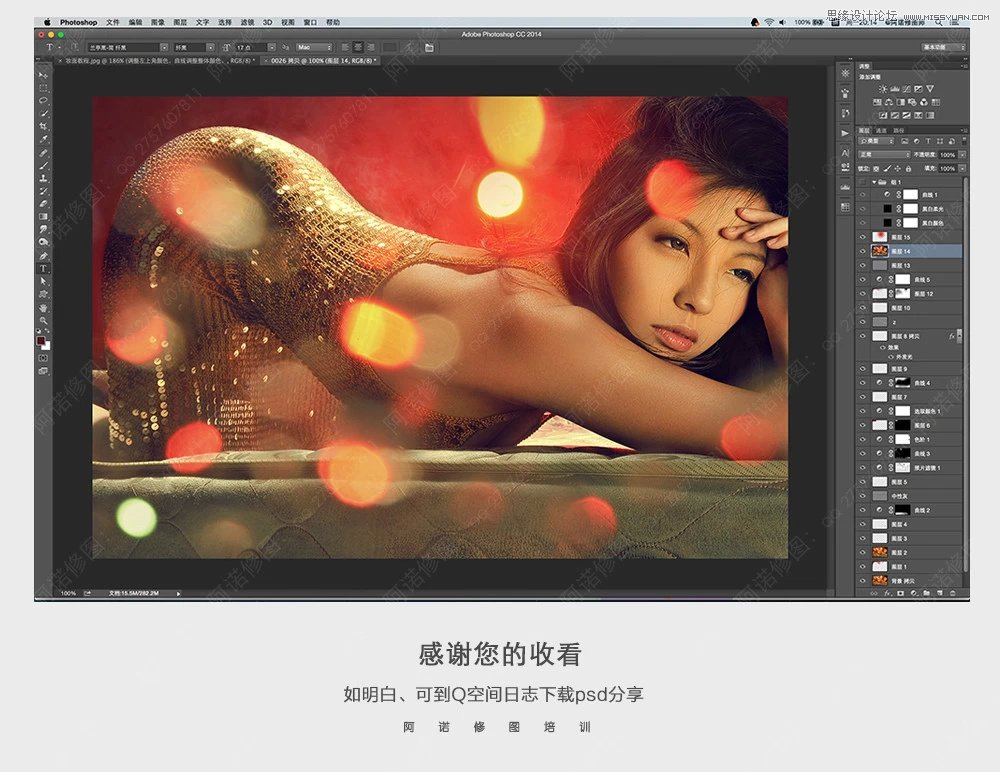
Task: Select the Move tool
Action: [x=43, y=75]
